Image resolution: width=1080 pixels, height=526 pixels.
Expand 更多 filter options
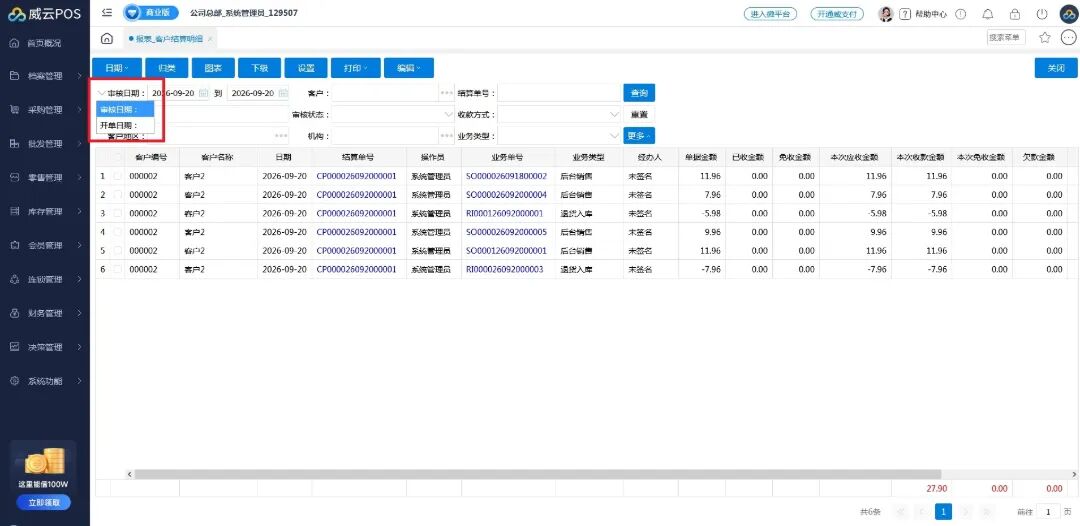point(639,136)
